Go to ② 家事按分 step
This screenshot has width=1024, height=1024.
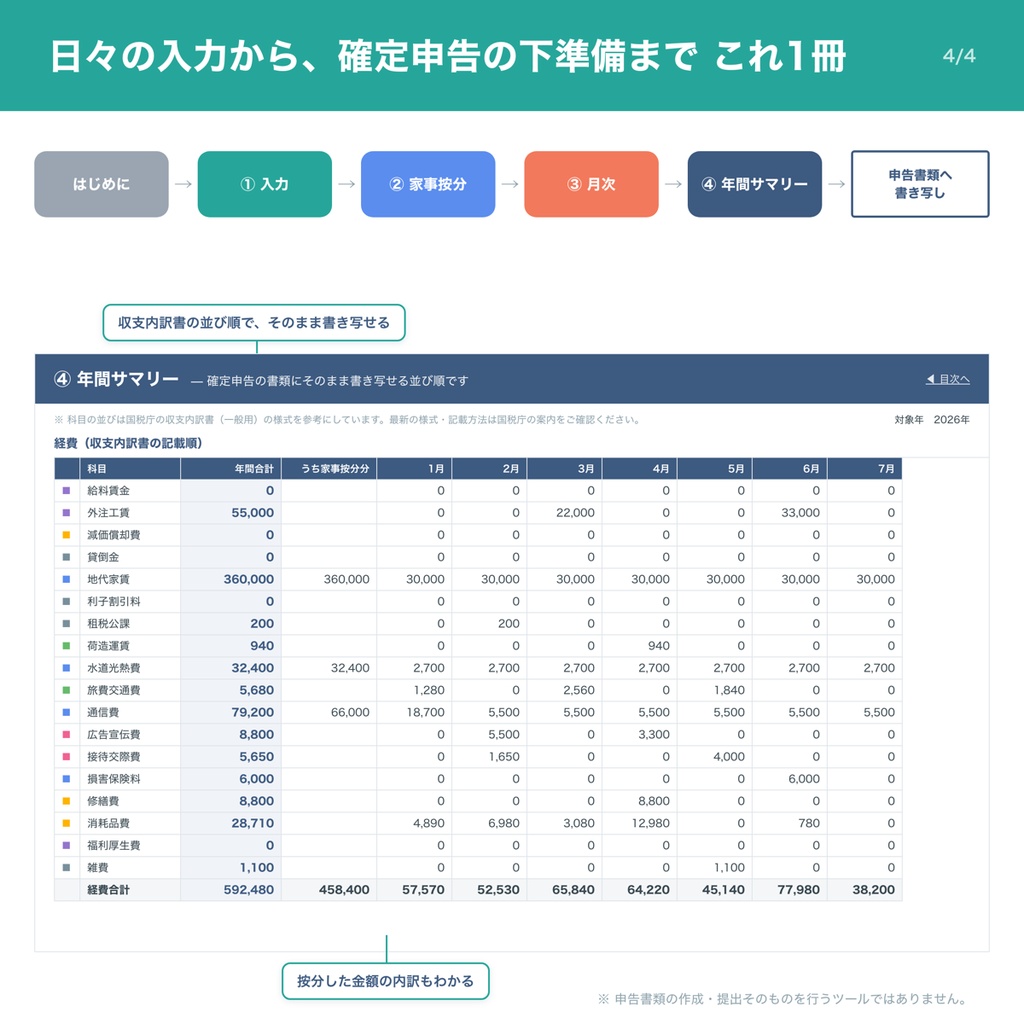click(428, 184)
